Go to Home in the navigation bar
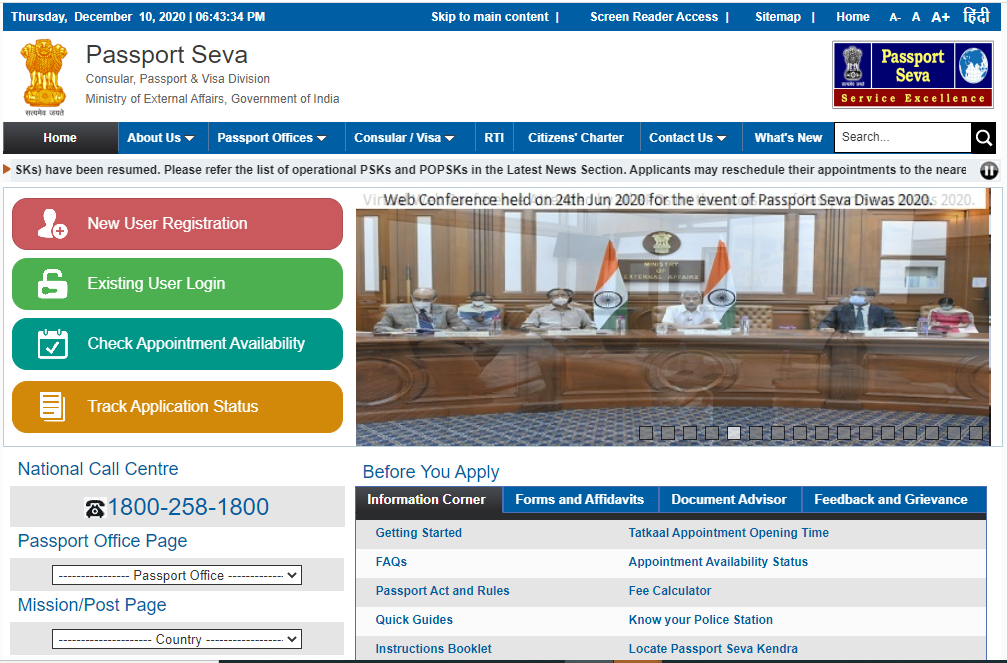The height and width of the screenshot is (663, 1007). click(60, 137)
